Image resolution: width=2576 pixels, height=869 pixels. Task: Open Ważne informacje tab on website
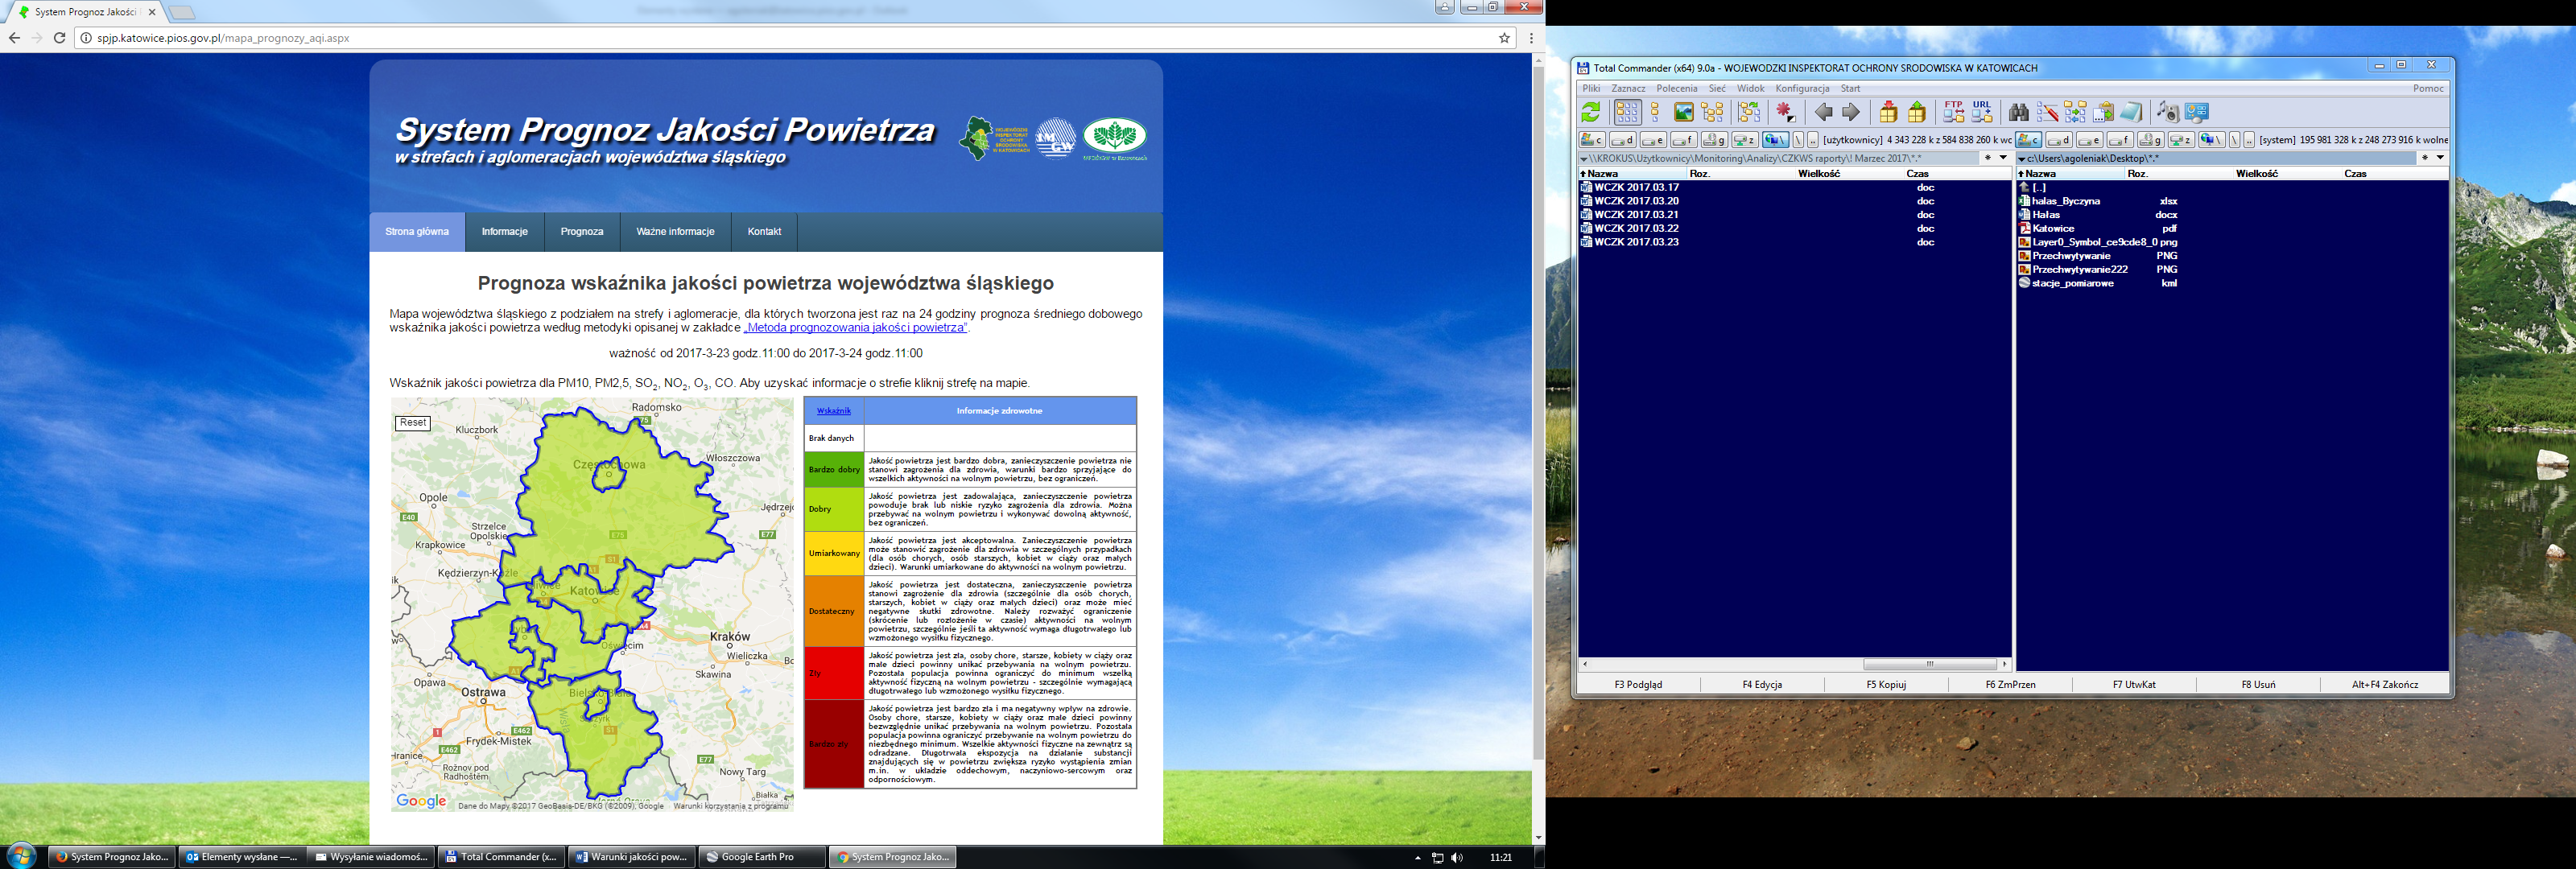pyautogui.click(x=676, y=231)
